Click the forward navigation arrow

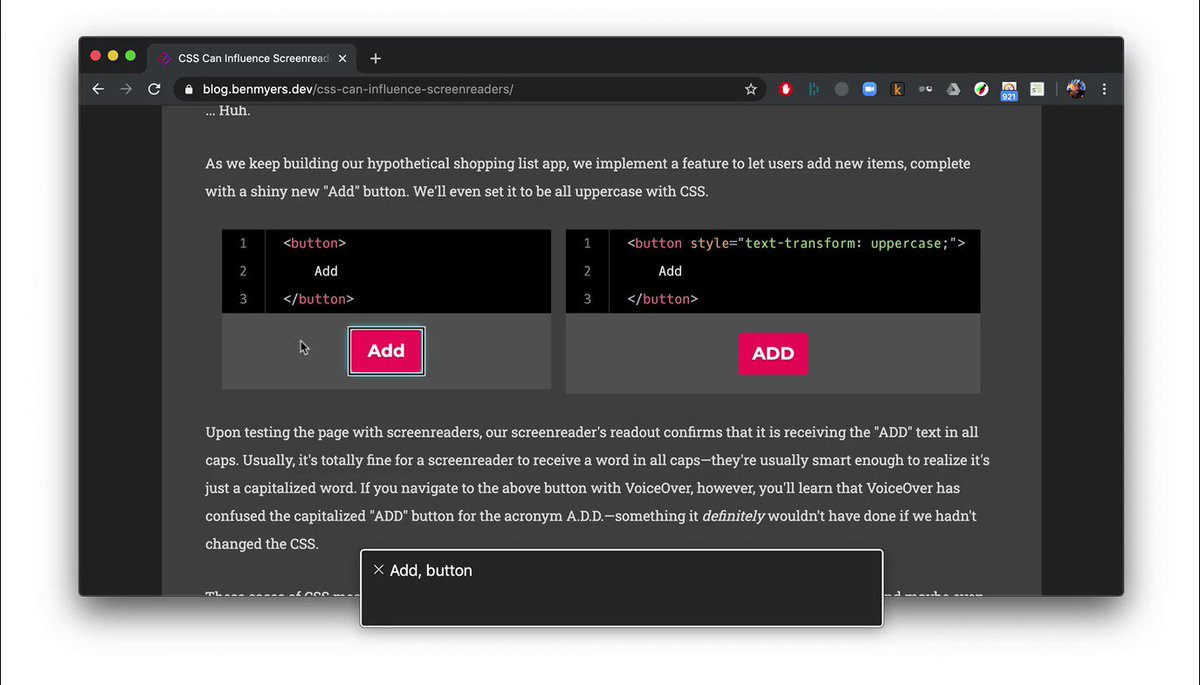(x=125, y=89)
